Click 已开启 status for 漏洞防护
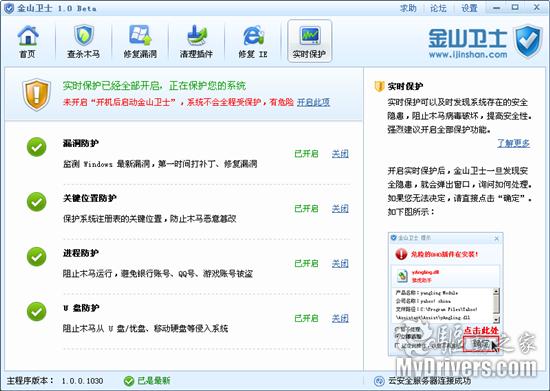 tap(306, 154)
